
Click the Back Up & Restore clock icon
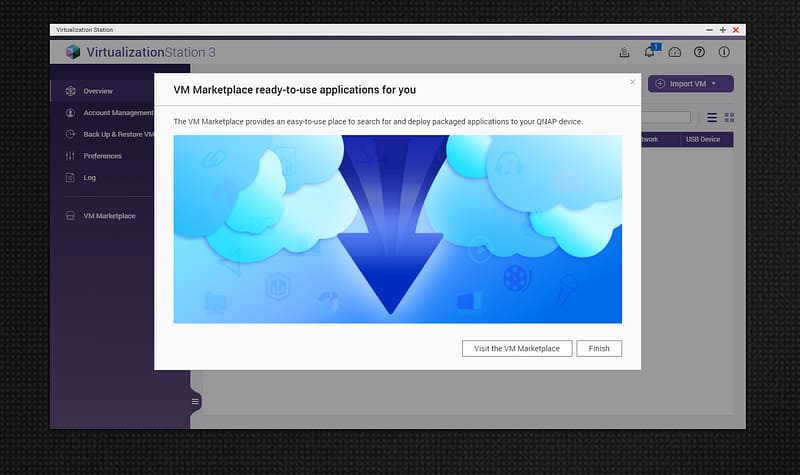click(x=70, y=134)
